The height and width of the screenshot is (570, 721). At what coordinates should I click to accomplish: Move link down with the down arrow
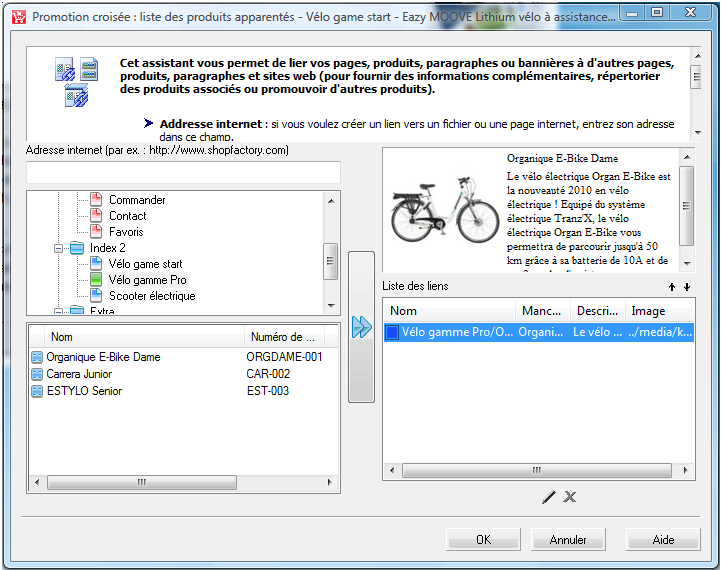(x=687, y=287)
